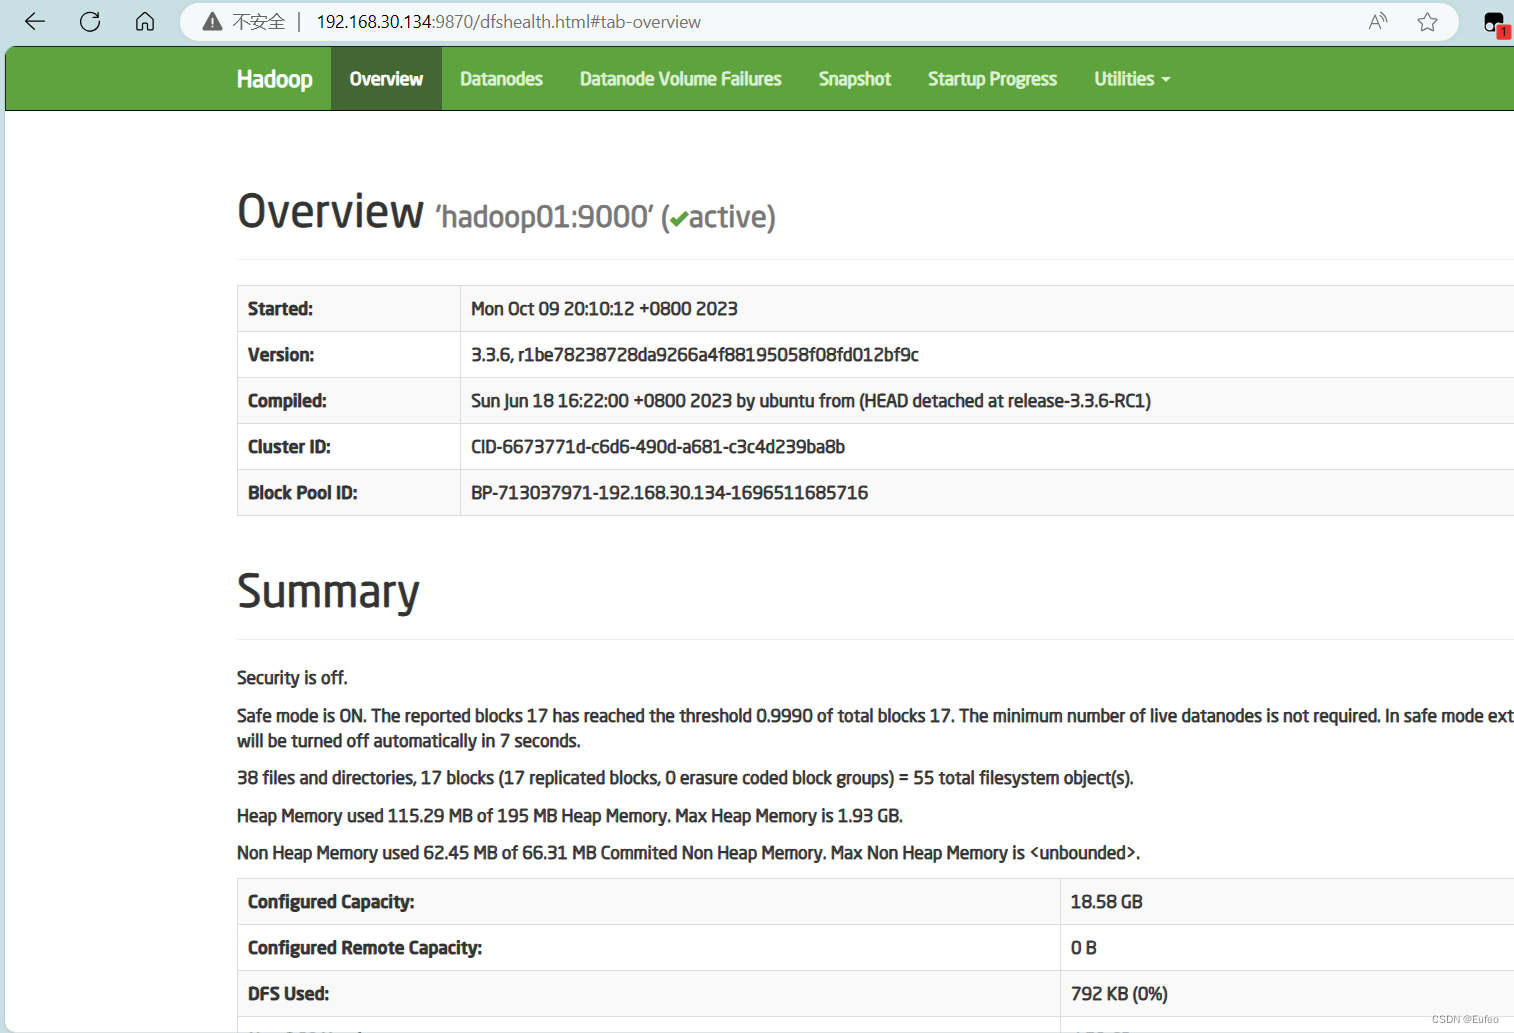The image size is (1514, 1033).
Task: Open the Snapshot tab
Action: coord(854,78)
